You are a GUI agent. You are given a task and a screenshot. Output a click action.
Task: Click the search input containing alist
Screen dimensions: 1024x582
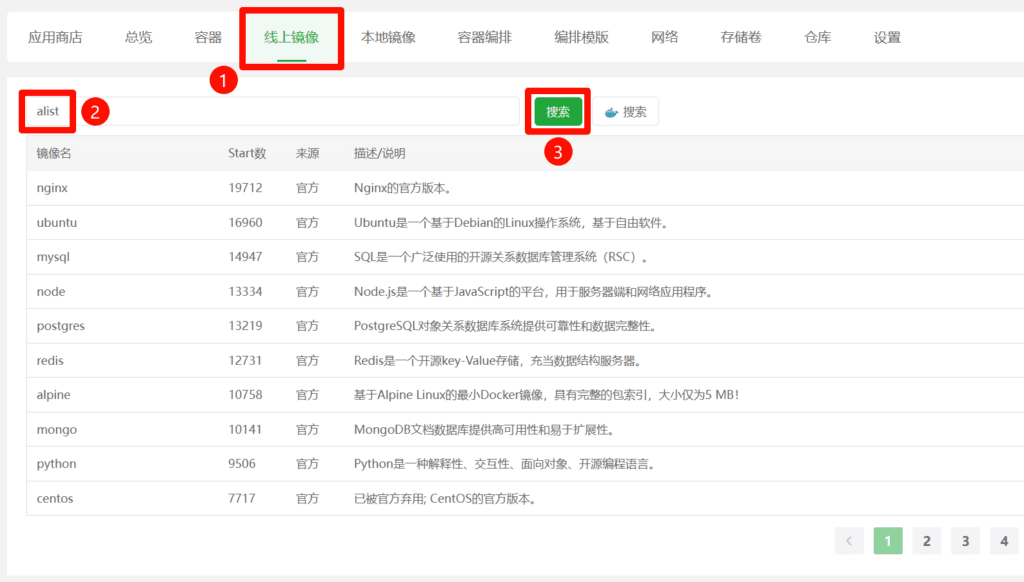(x=250, y=111)
